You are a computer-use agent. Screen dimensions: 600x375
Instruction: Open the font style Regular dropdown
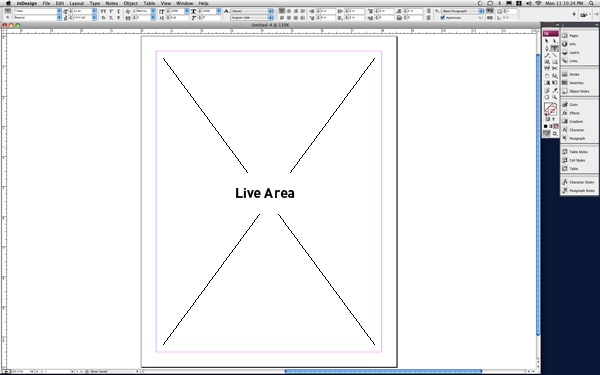pos(59,18)
